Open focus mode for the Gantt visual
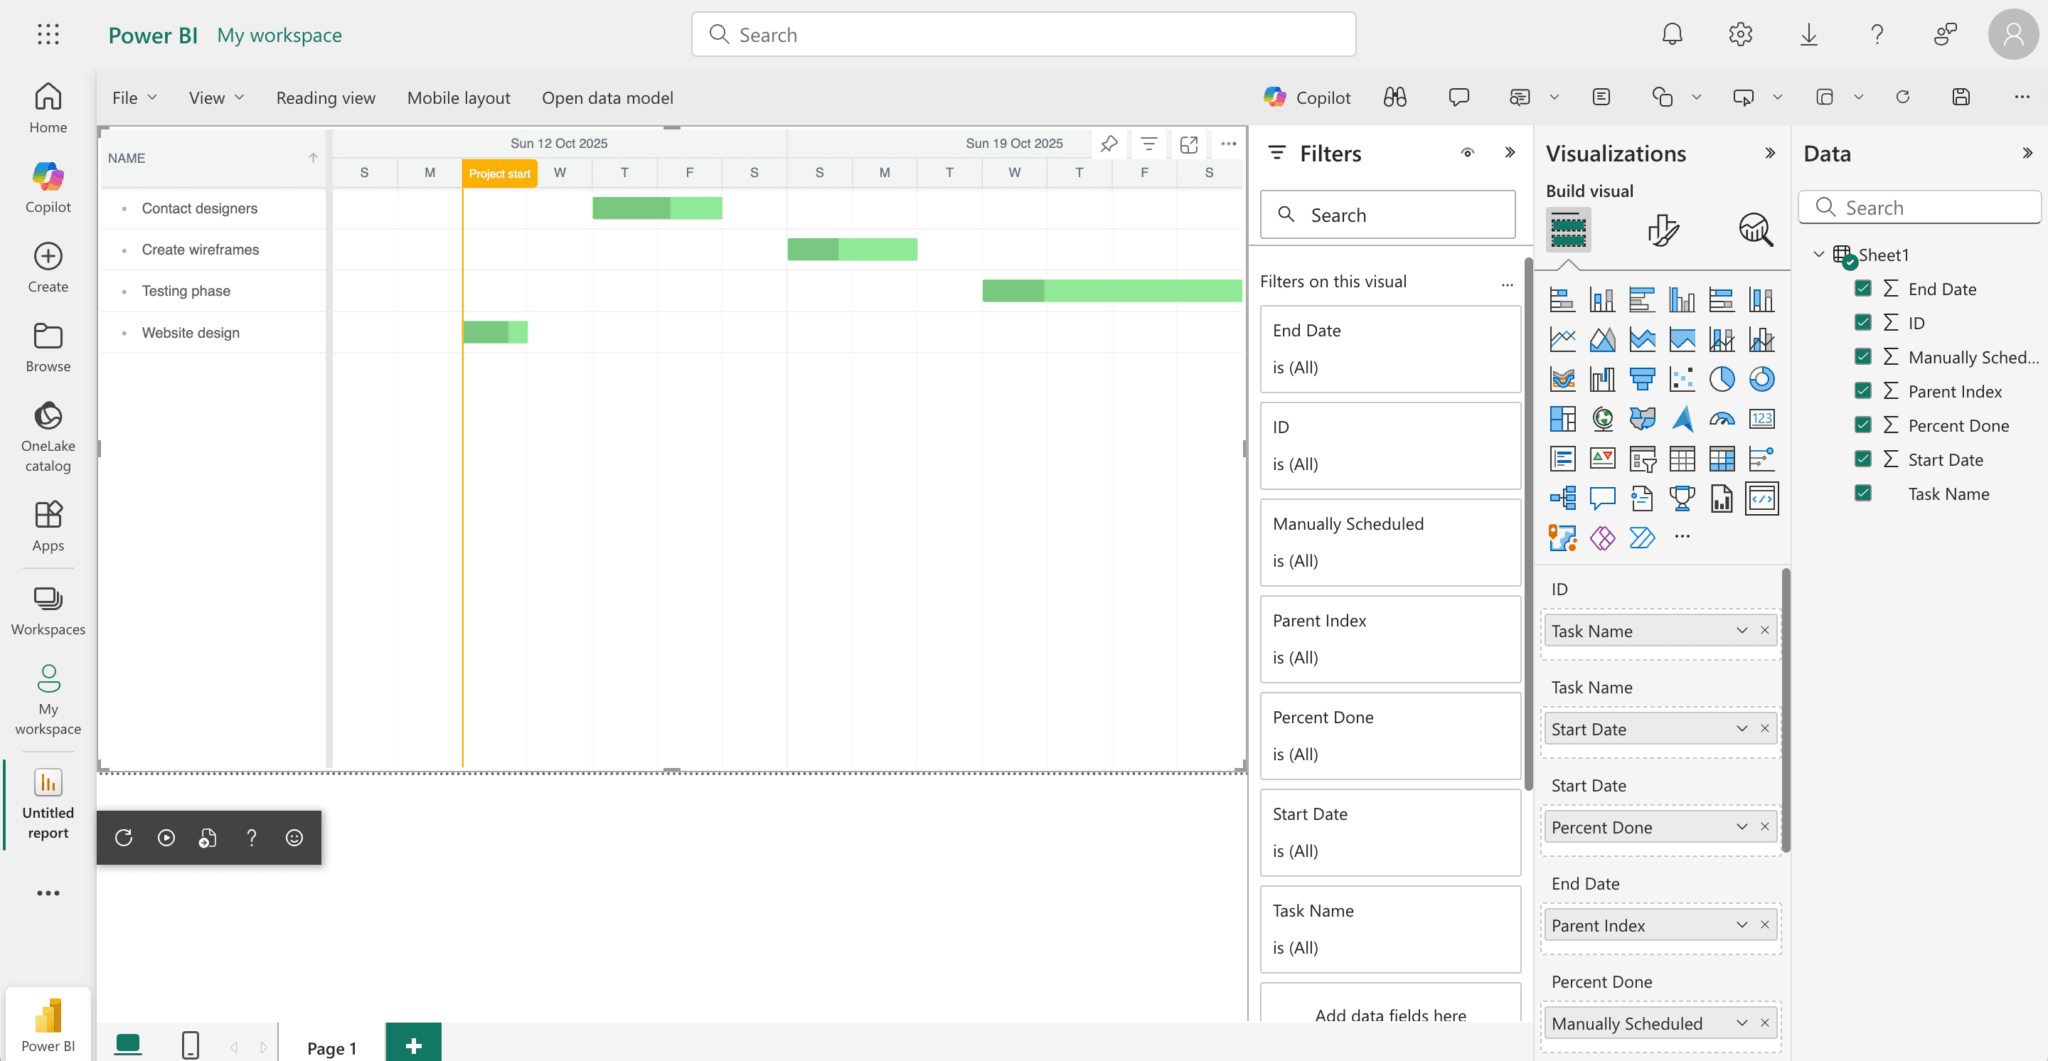Image resolution: width=2048 pixels, height=1061 pixels. [1189, 144]
